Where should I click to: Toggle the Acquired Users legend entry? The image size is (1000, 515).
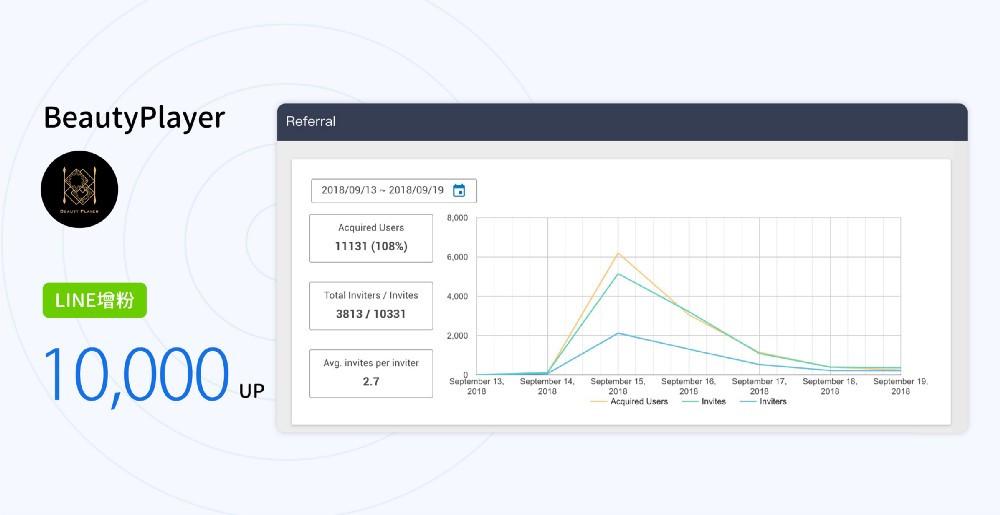(629, 402)
